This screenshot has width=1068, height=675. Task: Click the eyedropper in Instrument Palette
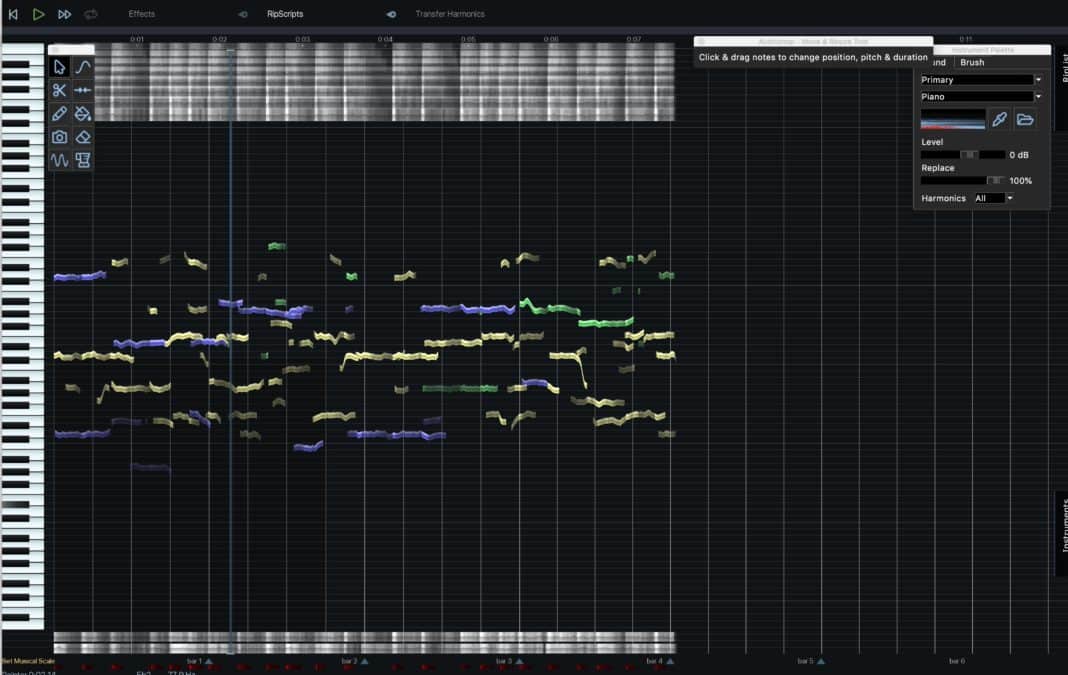pos(999,120)
